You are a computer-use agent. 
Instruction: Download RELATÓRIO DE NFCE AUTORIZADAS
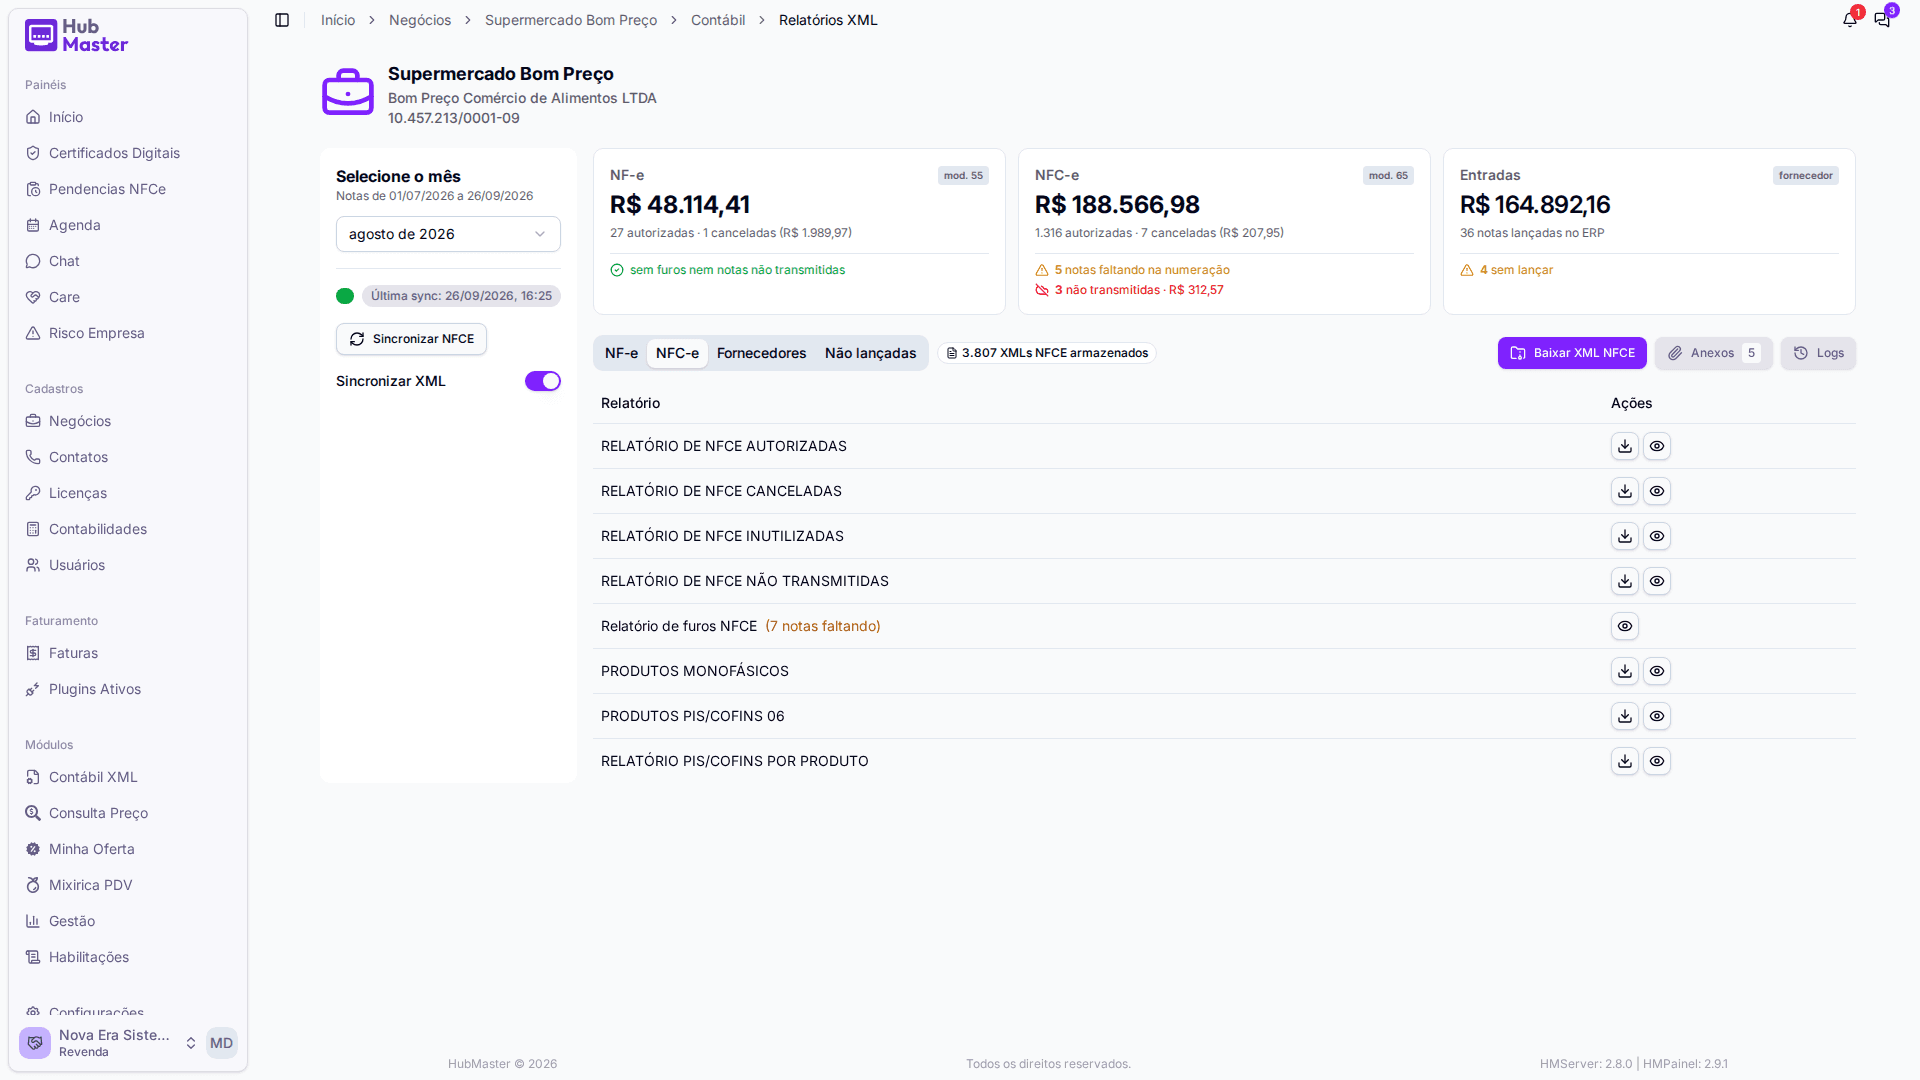(1625, 446)
